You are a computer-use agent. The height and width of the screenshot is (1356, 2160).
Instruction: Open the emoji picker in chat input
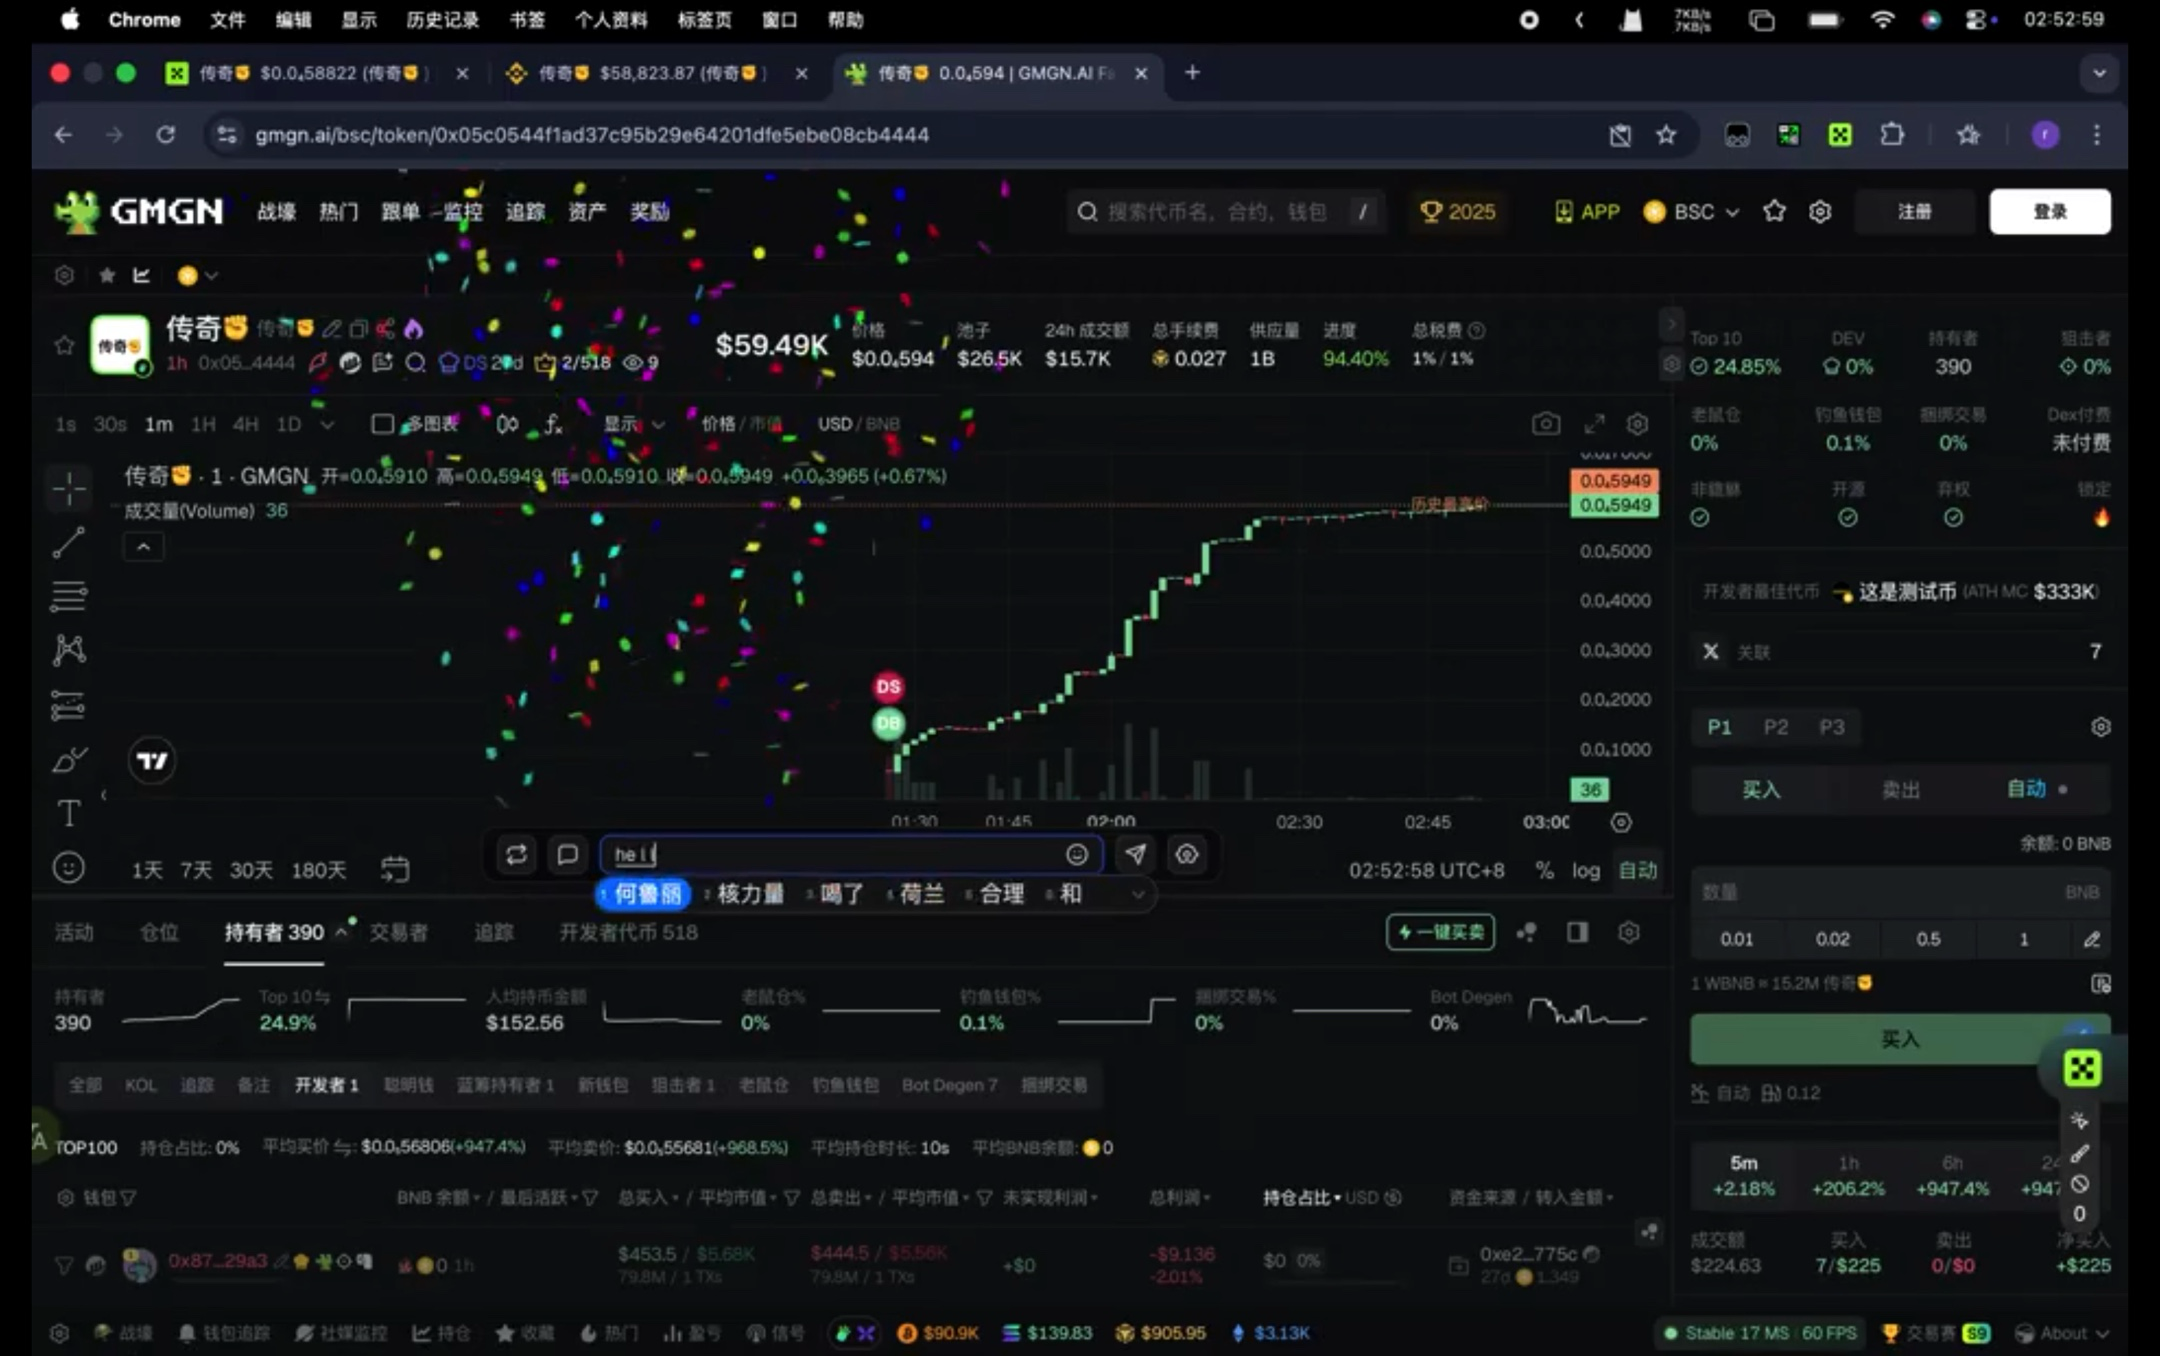tap(1076, 854)
